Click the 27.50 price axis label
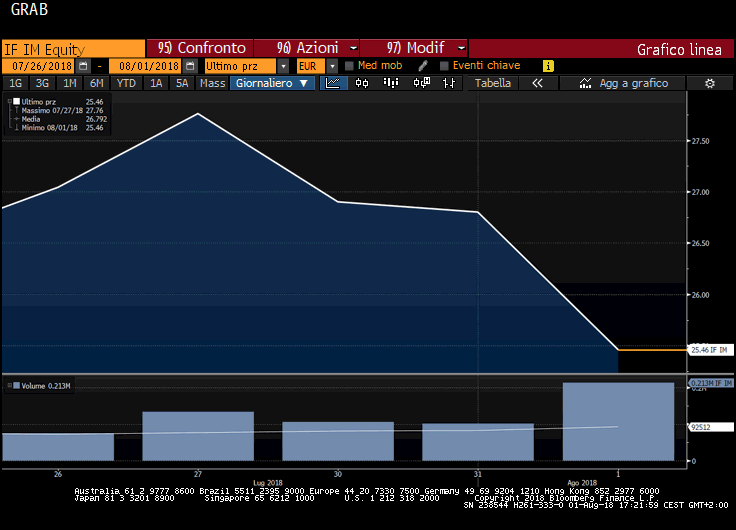Viewport: 736px width, 530px height. click(x=700, y=141)
